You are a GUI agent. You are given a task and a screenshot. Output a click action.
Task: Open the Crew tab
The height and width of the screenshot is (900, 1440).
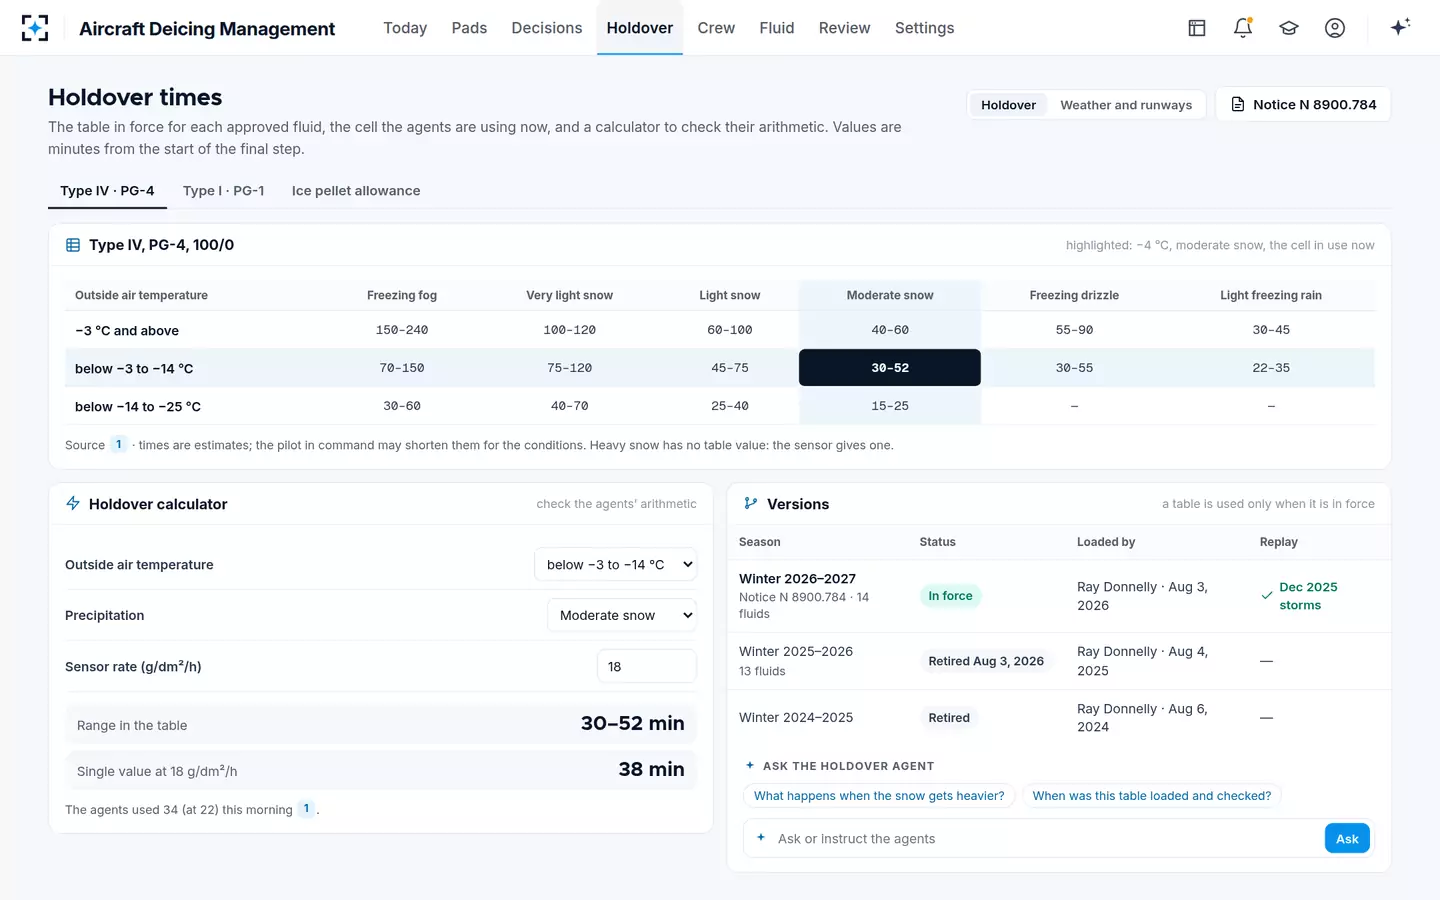(716, 28)
